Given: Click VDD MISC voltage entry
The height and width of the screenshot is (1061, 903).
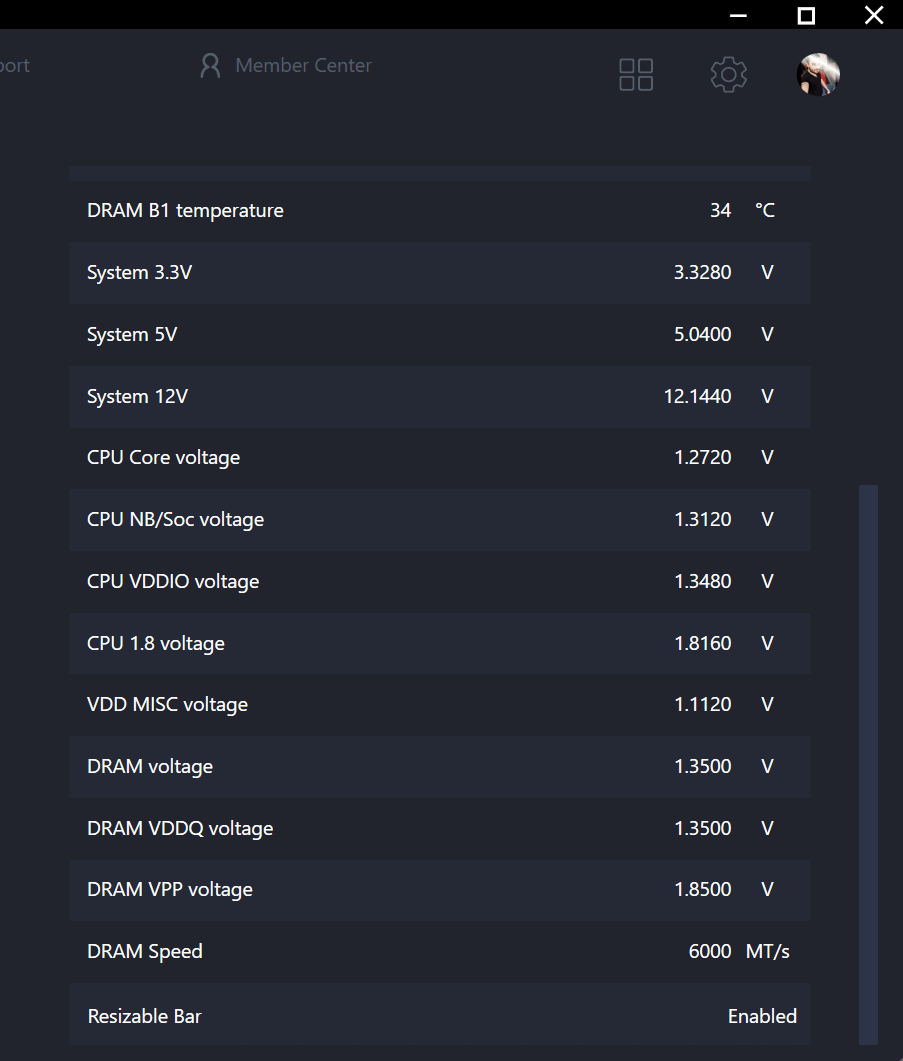Looking at the screenshot, I should (x=440, y=704).
